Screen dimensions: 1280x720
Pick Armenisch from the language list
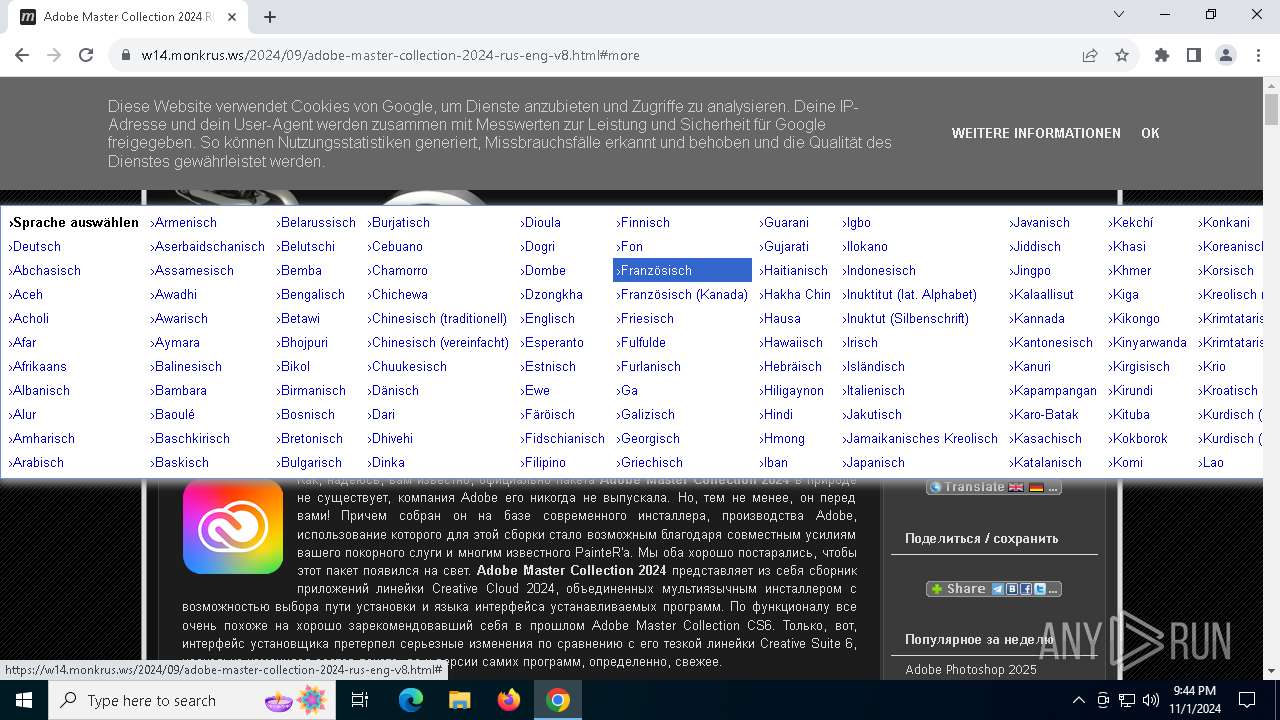tap(184, 222)
